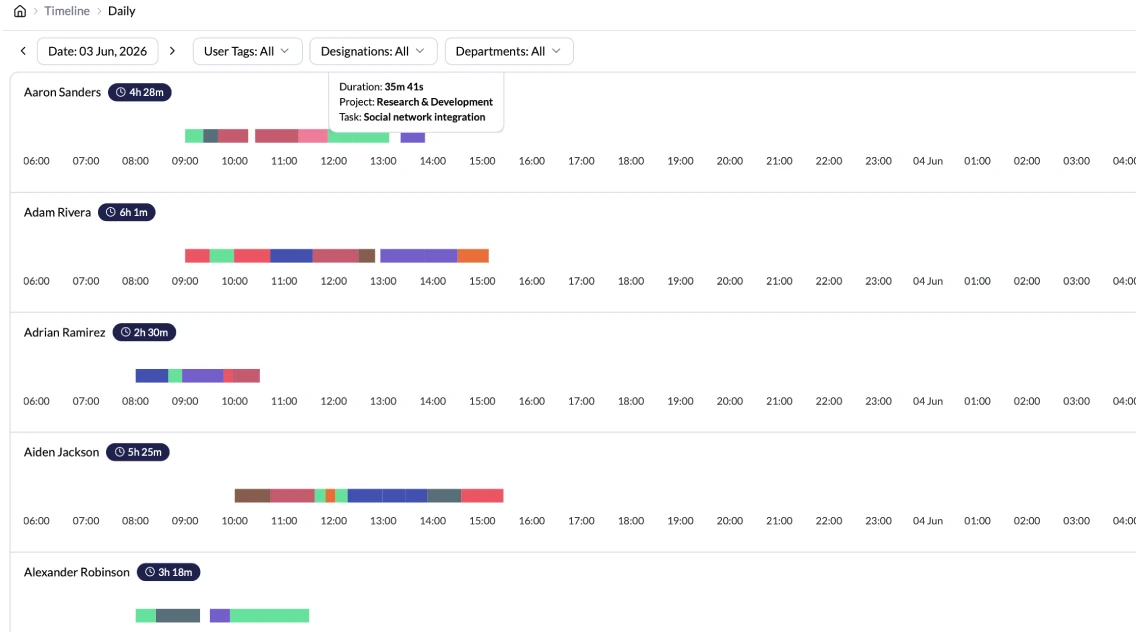Click Adam Rivera's brown segment before 13:00

click(367, 256)
